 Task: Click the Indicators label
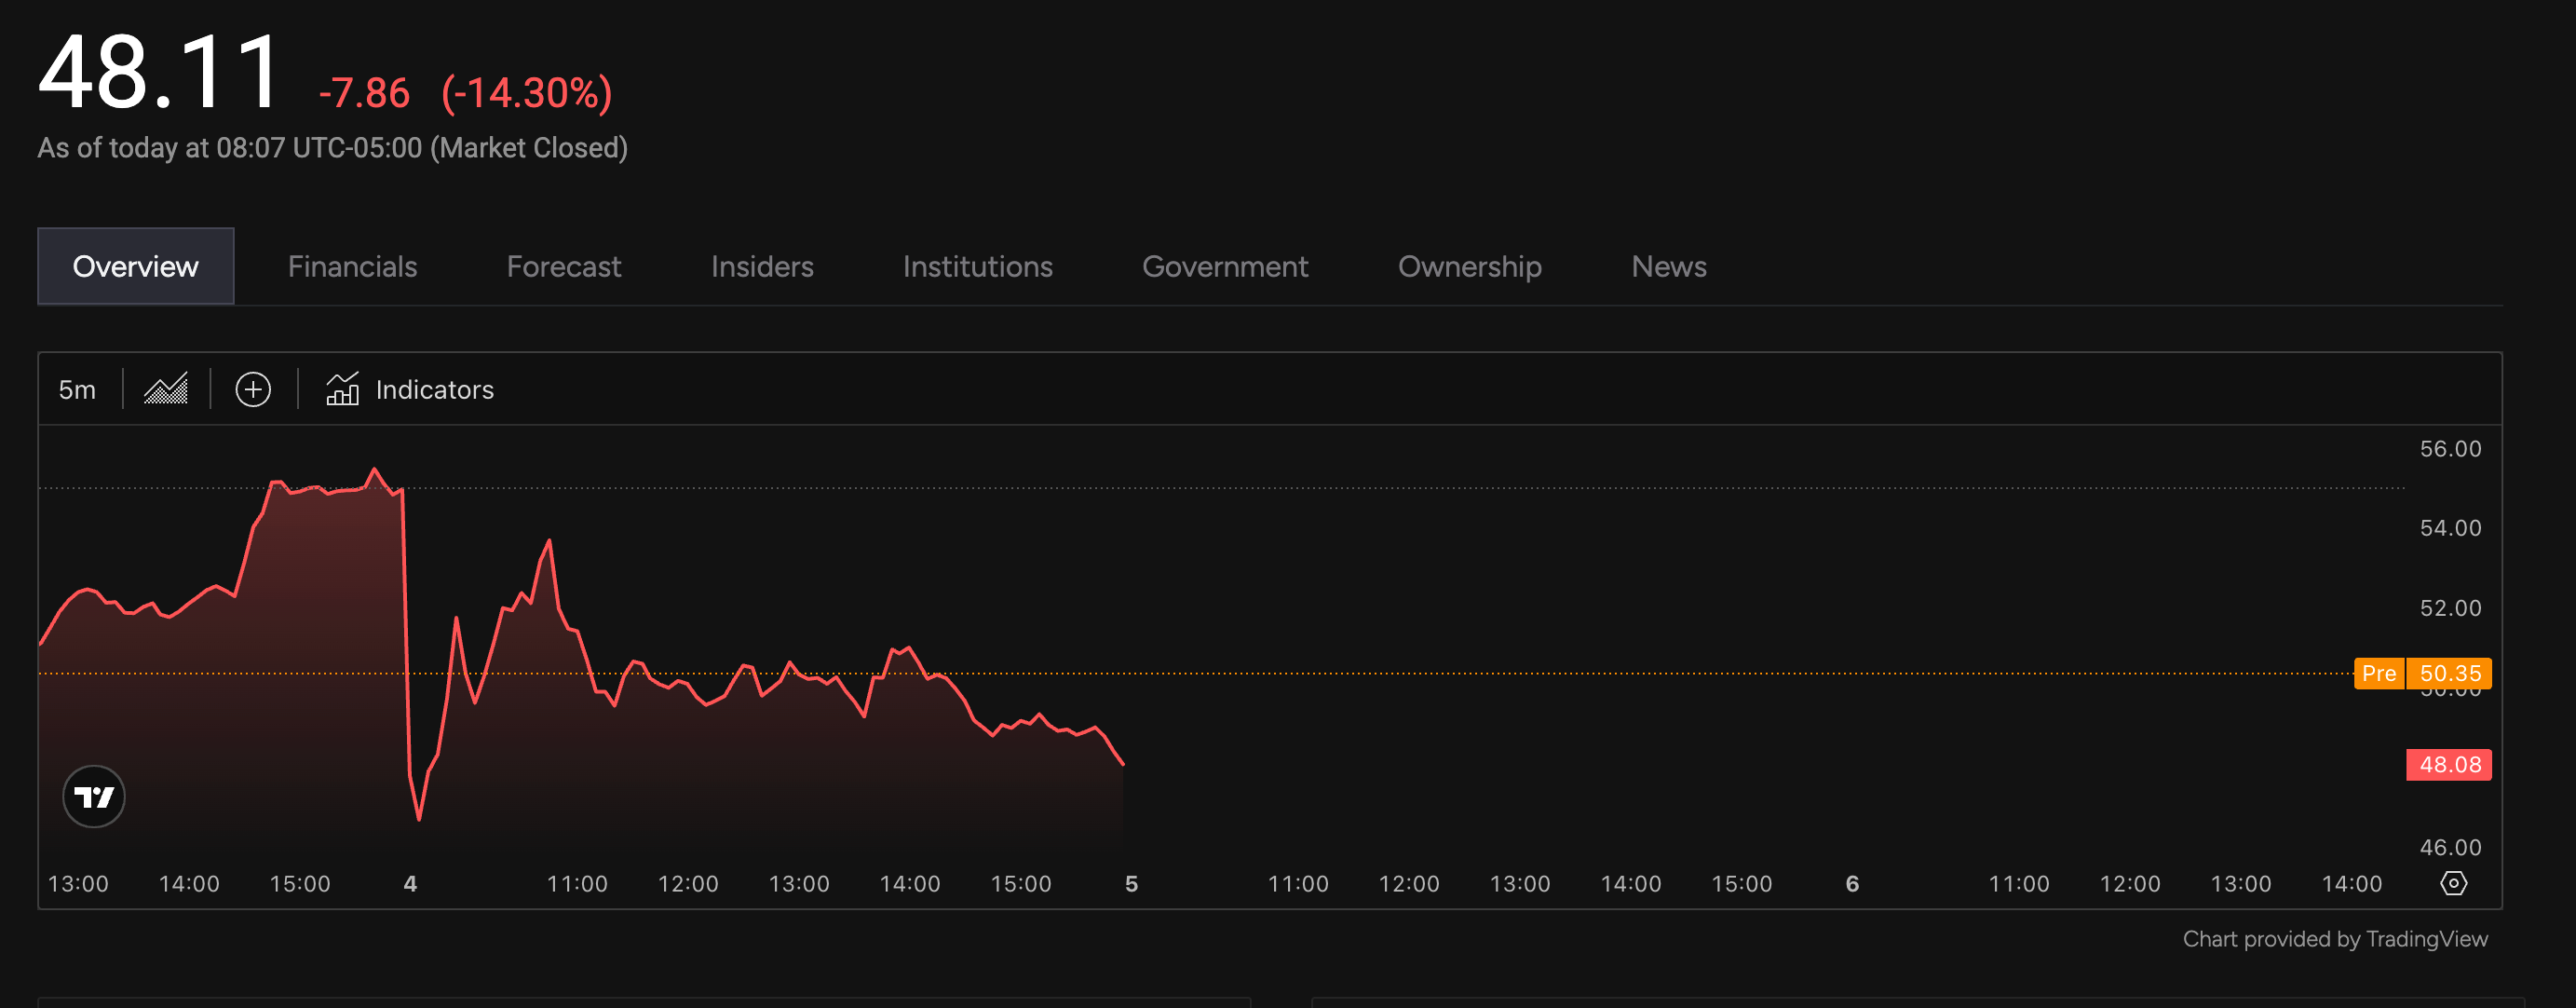434,389
